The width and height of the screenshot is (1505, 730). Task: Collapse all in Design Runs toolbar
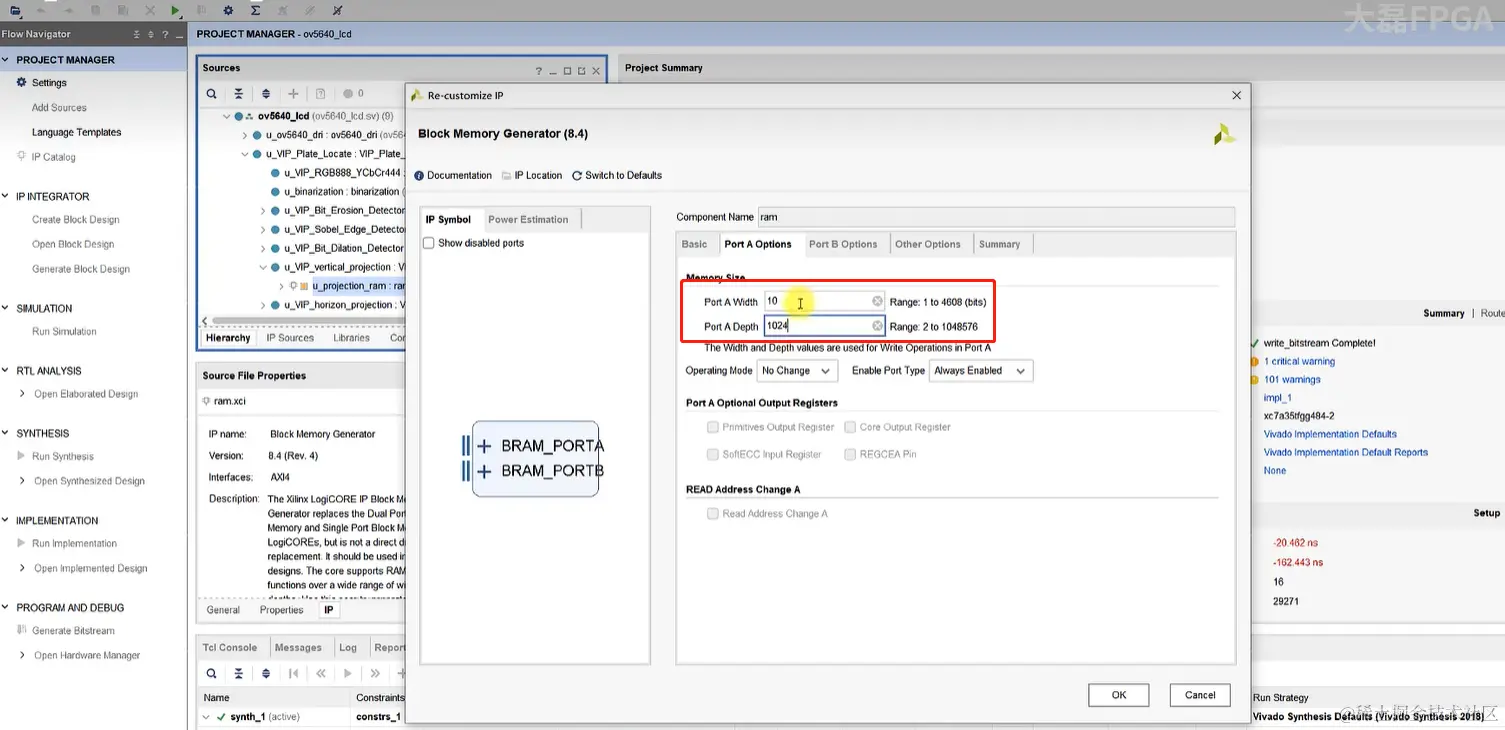pos(238,673)
